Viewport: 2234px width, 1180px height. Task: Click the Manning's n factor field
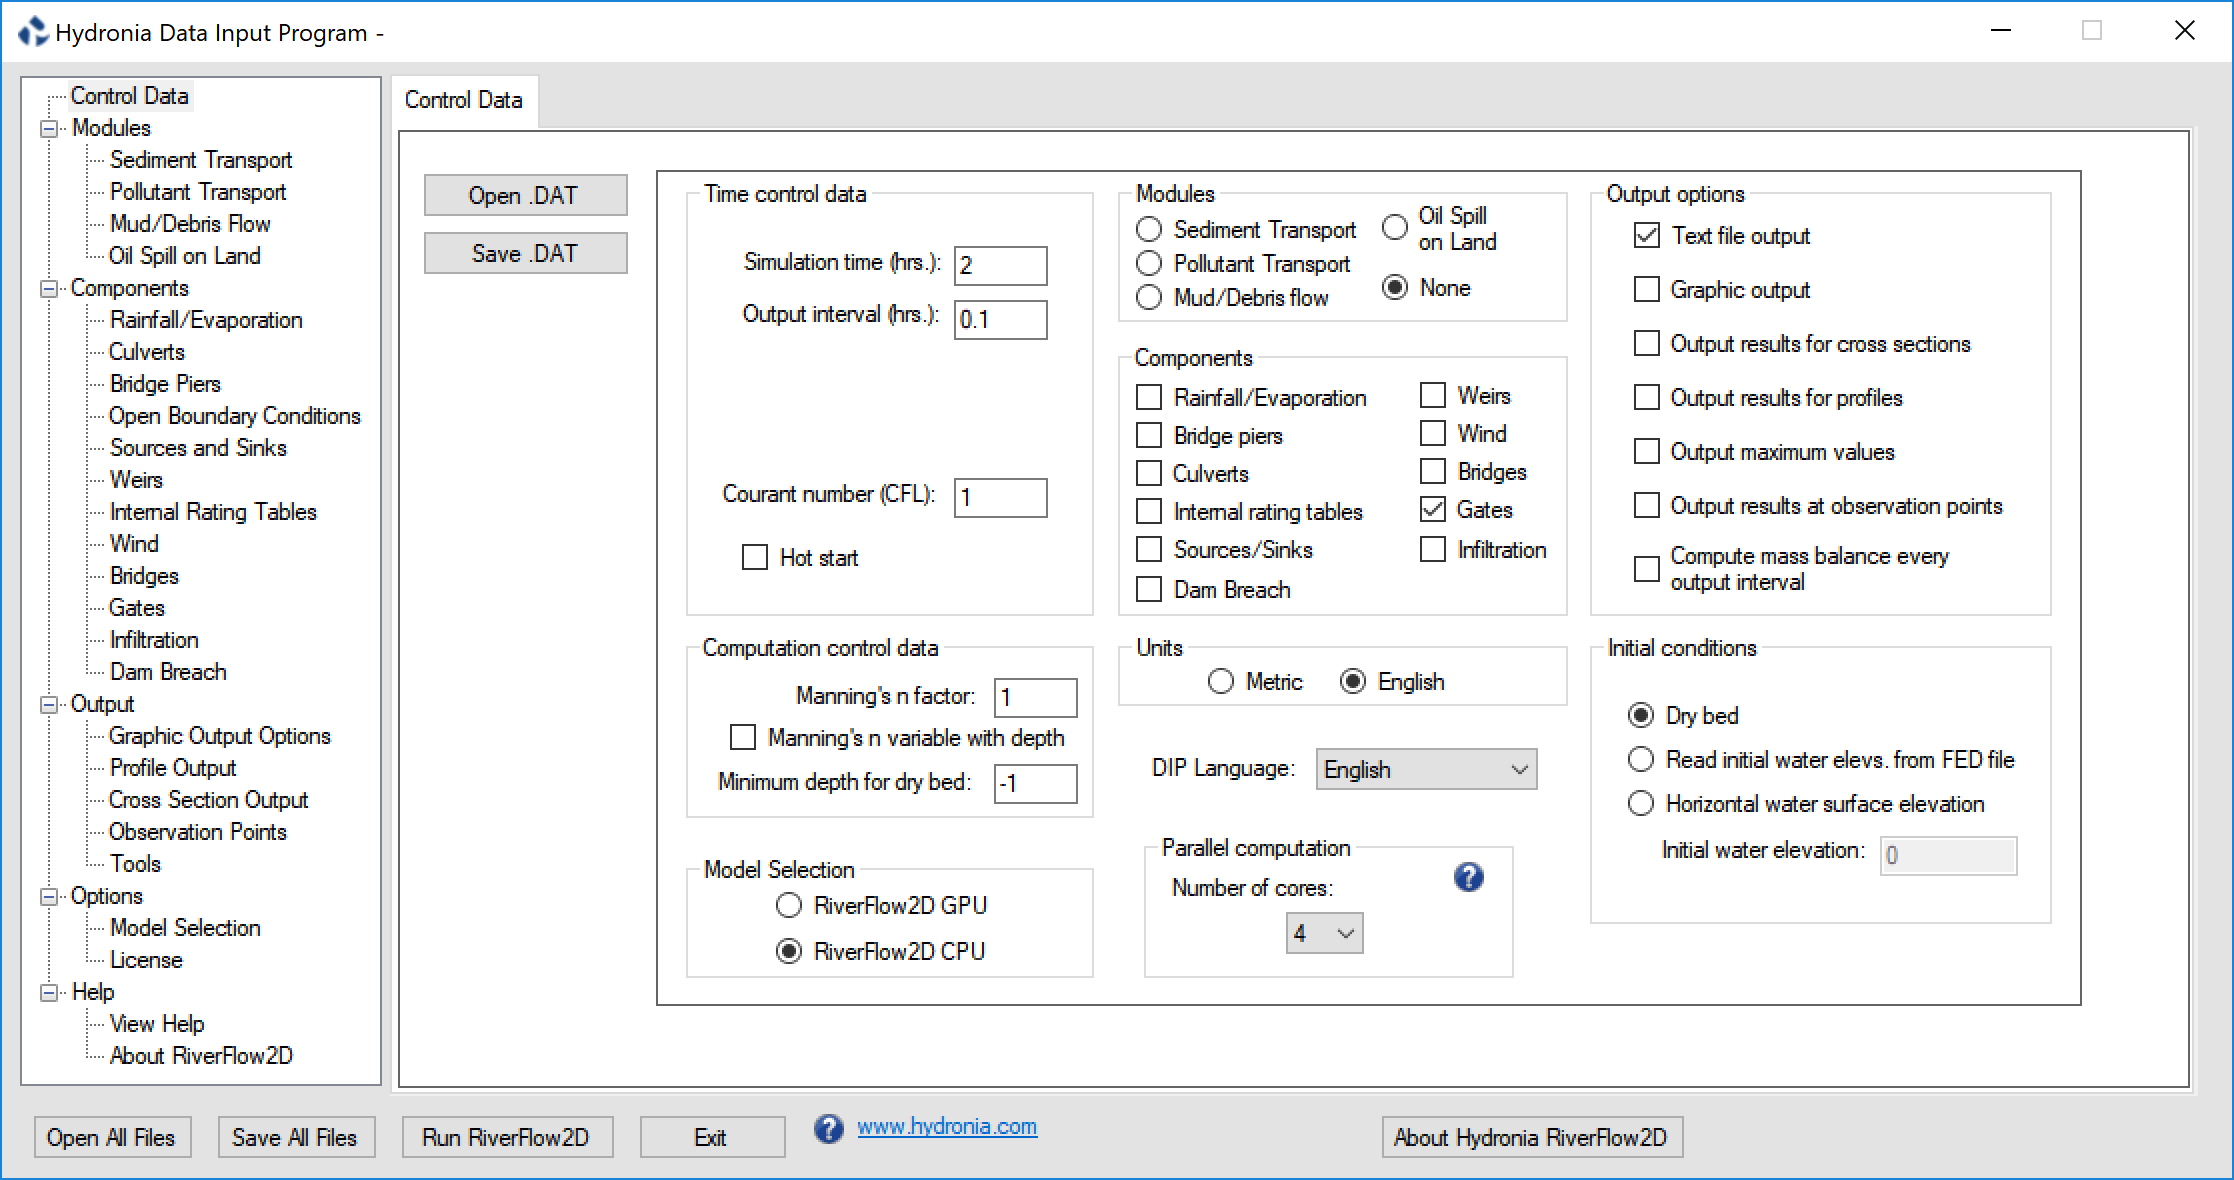pos(1036,698)
